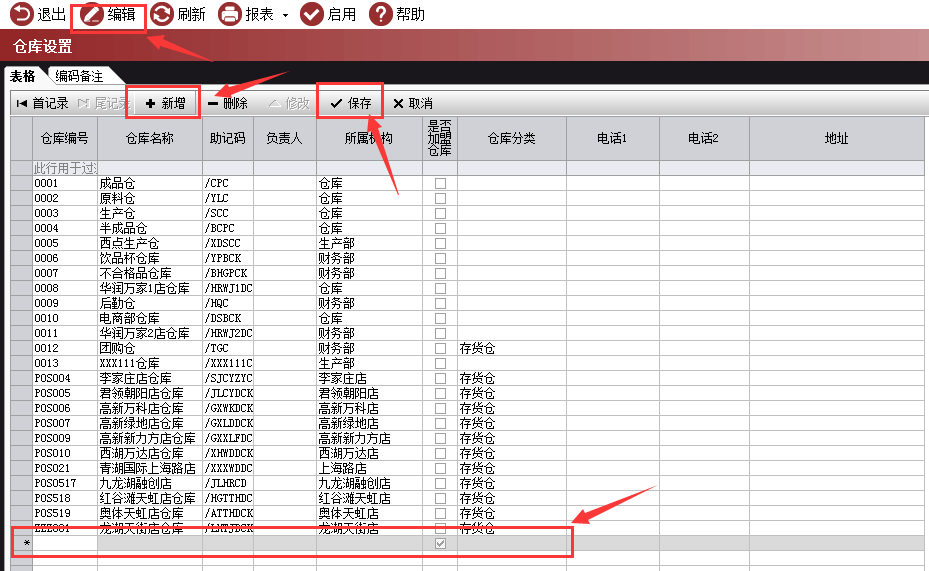Select the 红谷滩天虹店仓库 name cell
Image resolution: width=929 pixels, height=571 pixels.
(150, 499)
